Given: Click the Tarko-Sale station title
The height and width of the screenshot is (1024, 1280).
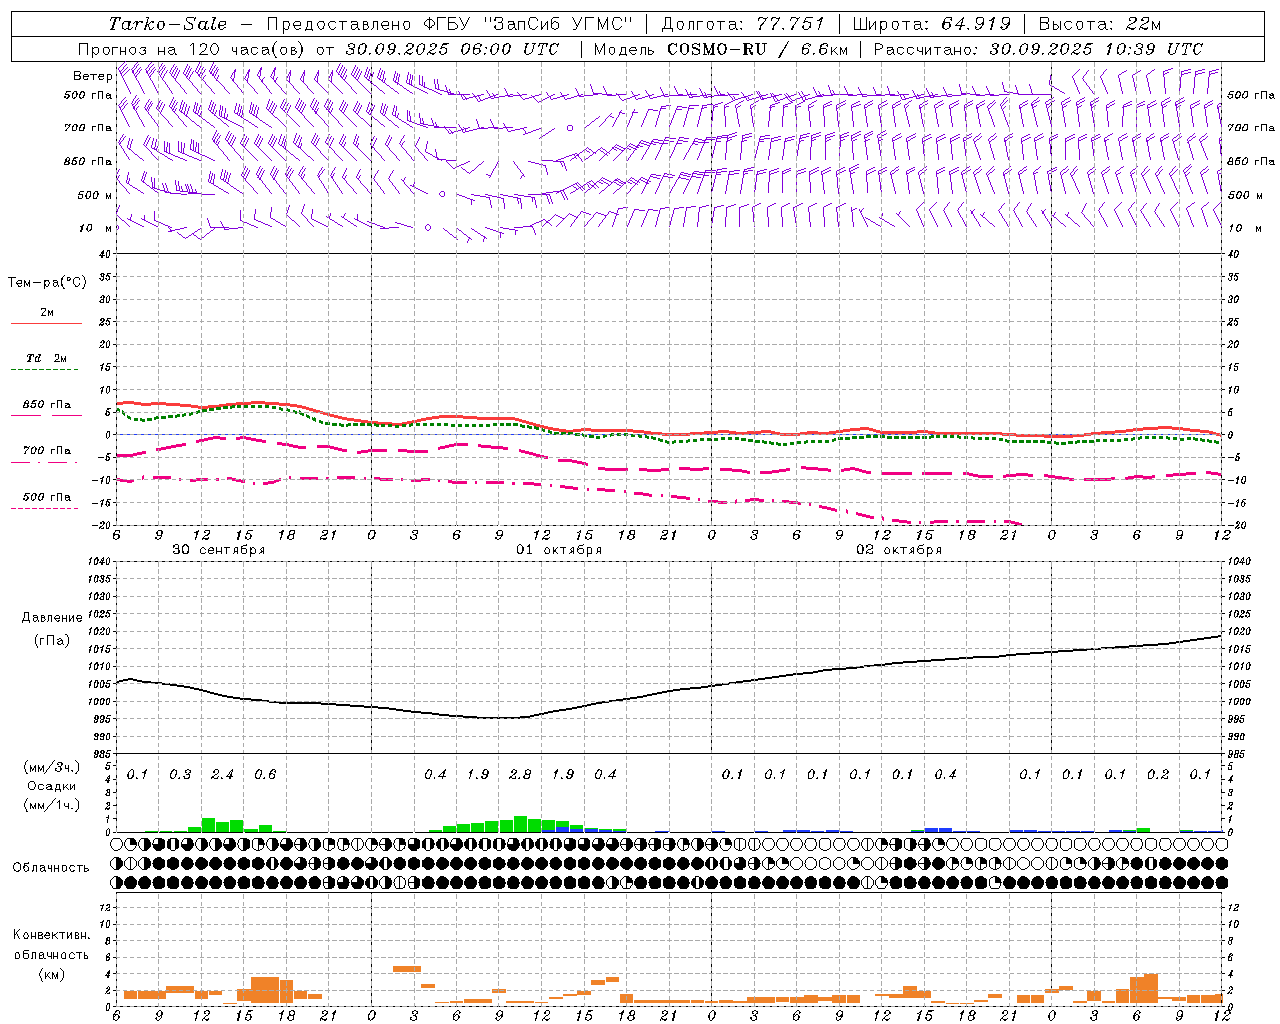Looking at the screenshot, I should coord(168,24).
